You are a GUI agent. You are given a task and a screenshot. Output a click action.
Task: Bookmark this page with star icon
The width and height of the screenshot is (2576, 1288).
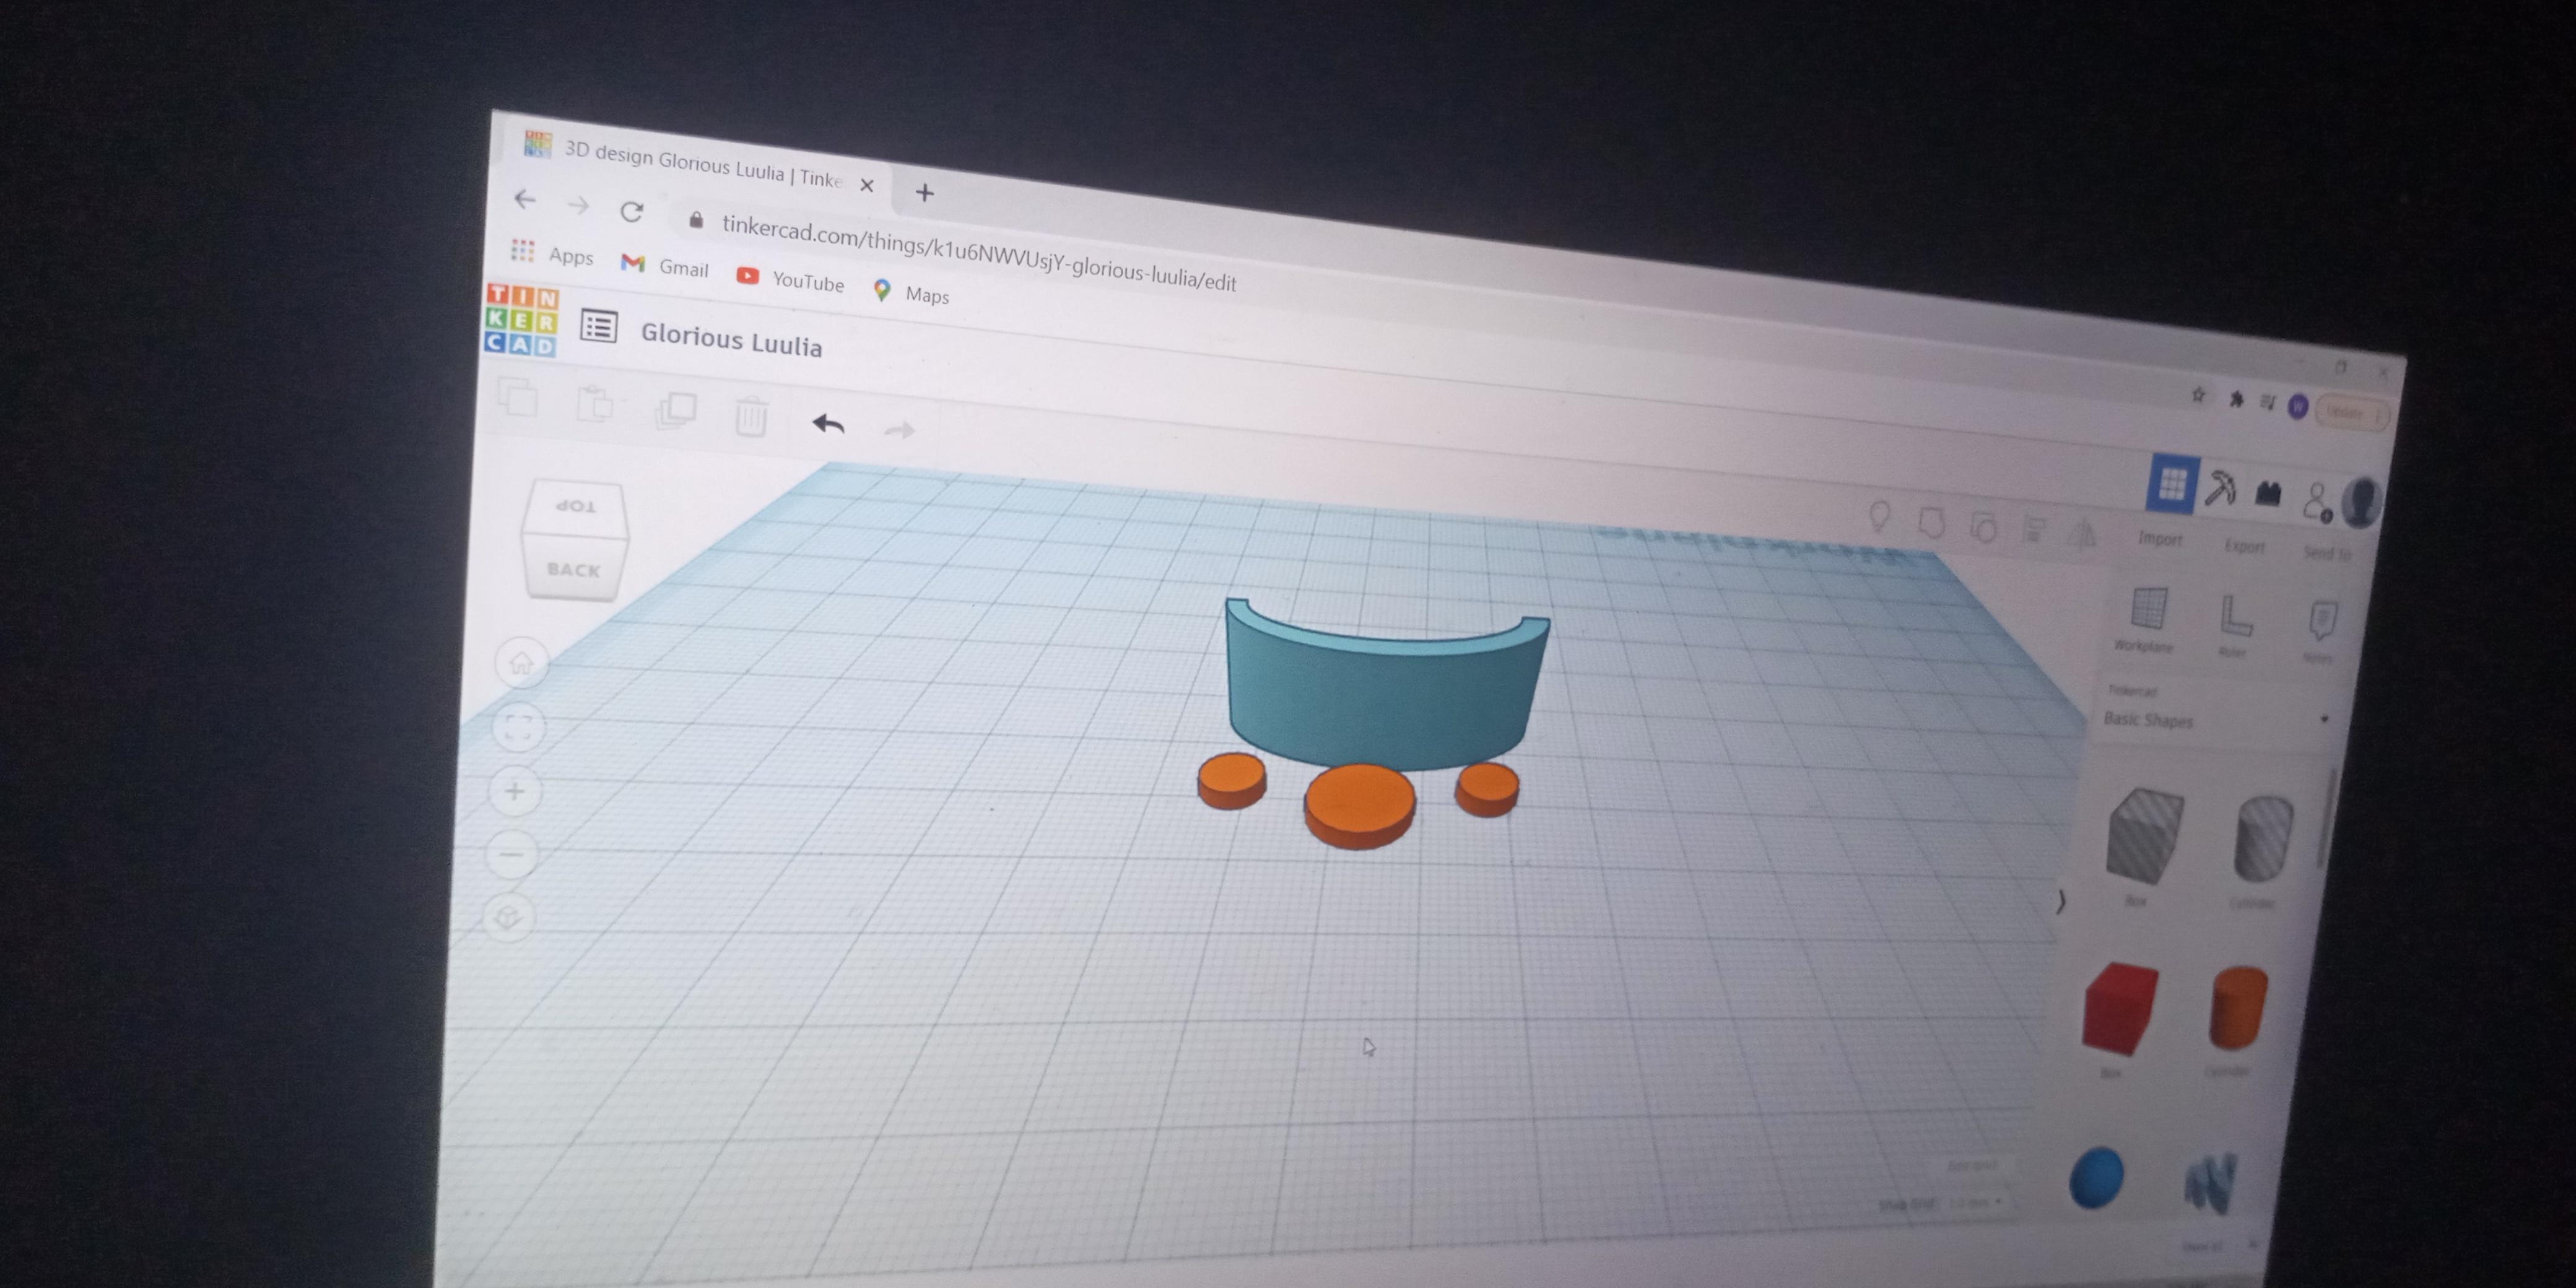2198,395
